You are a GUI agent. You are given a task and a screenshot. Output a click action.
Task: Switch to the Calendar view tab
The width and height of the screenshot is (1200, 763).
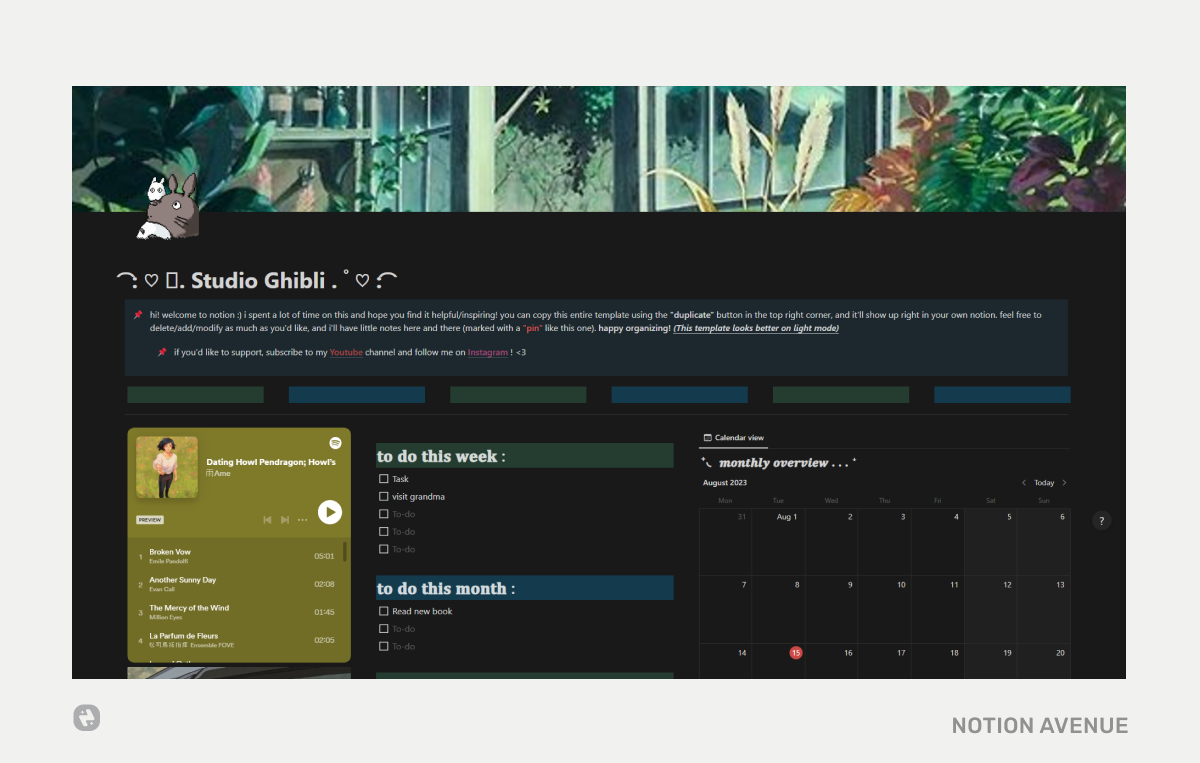pos(734,438)
